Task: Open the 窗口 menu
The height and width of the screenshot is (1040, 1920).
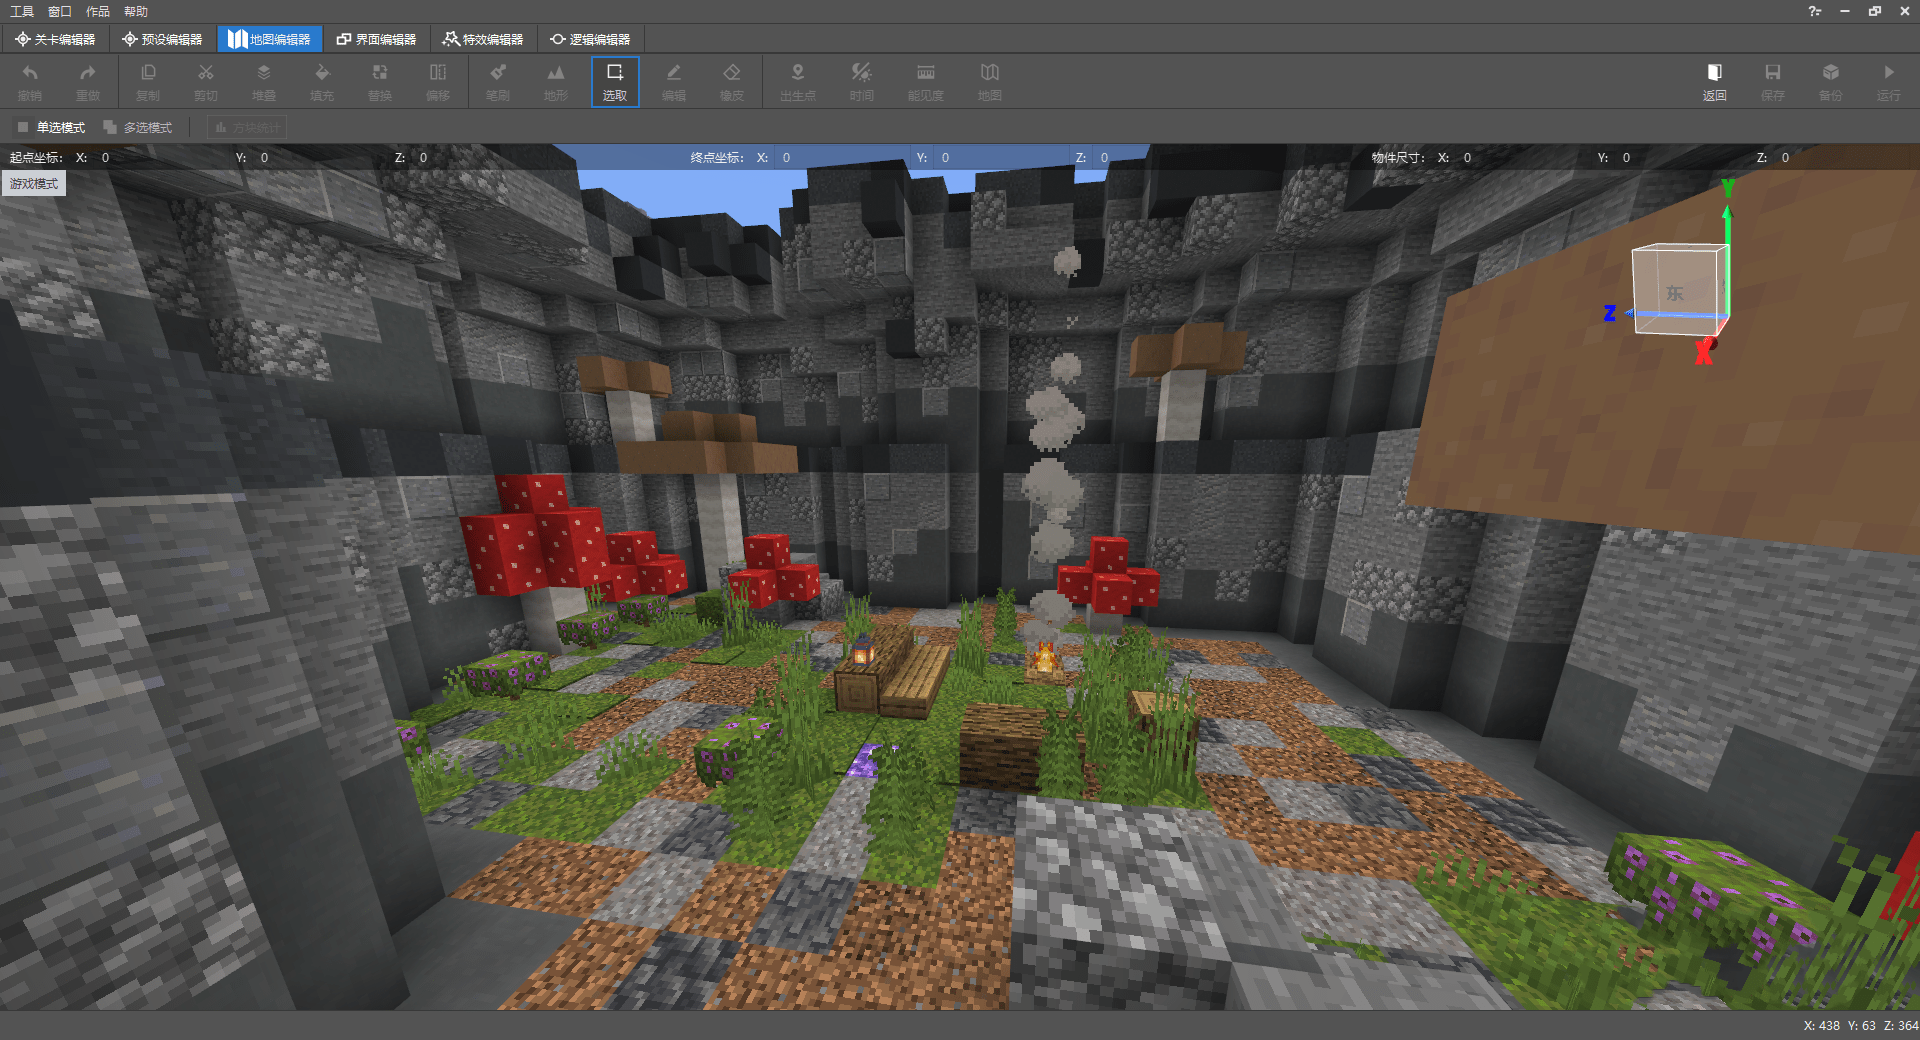Action: coord(60,11)
